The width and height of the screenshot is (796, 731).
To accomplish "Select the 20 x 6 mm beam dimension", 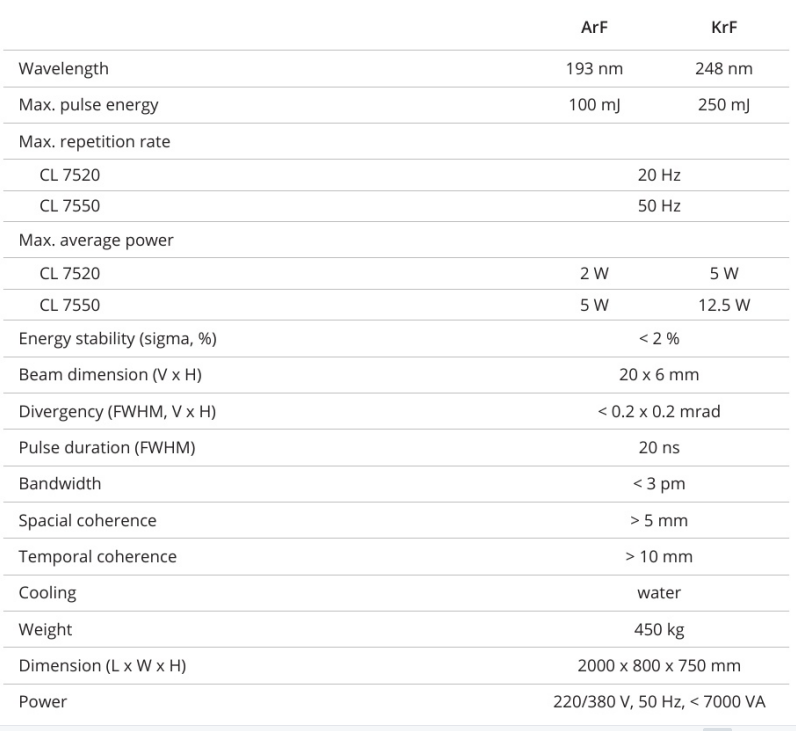I will [659, 375].
